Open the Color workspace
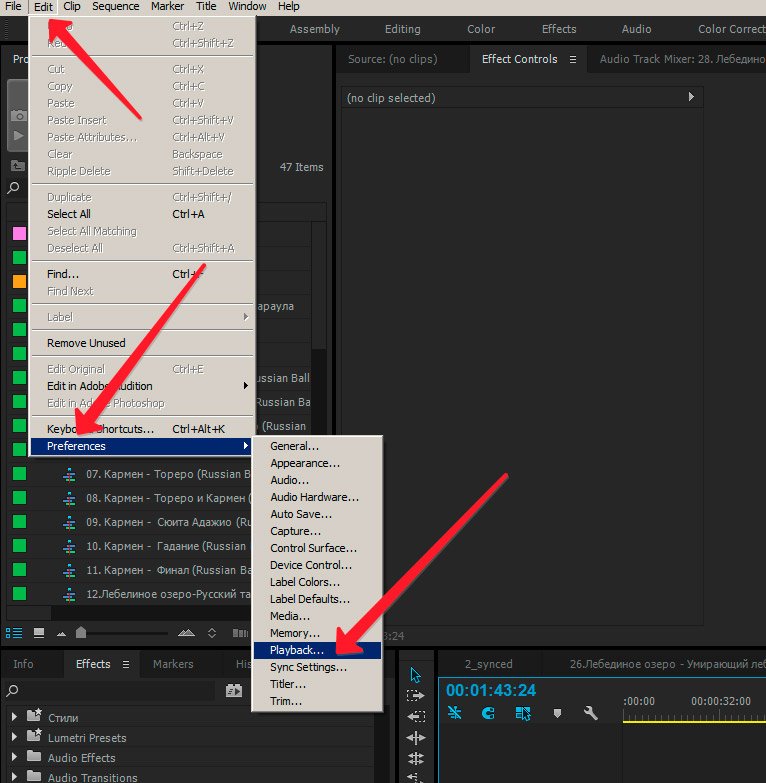 click(481, 29)
